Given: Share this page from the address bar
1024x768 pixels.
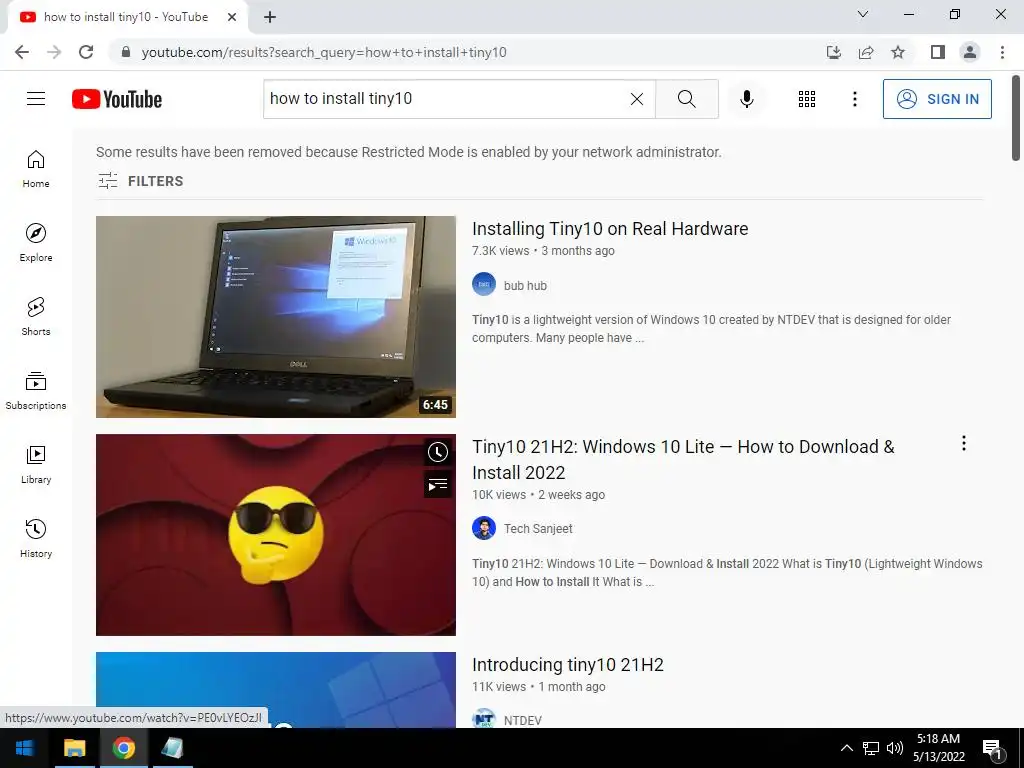Looking at the screenshot, I should coord(866,52).
